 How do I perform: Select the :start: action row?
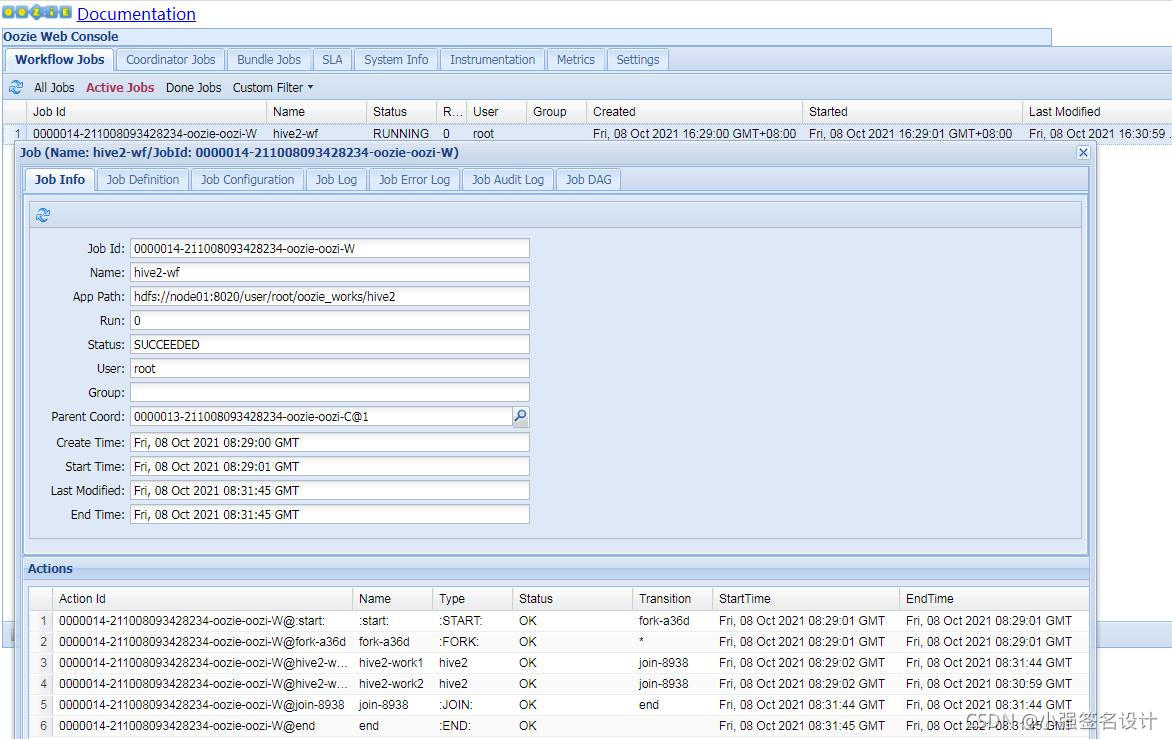(558, 621)
